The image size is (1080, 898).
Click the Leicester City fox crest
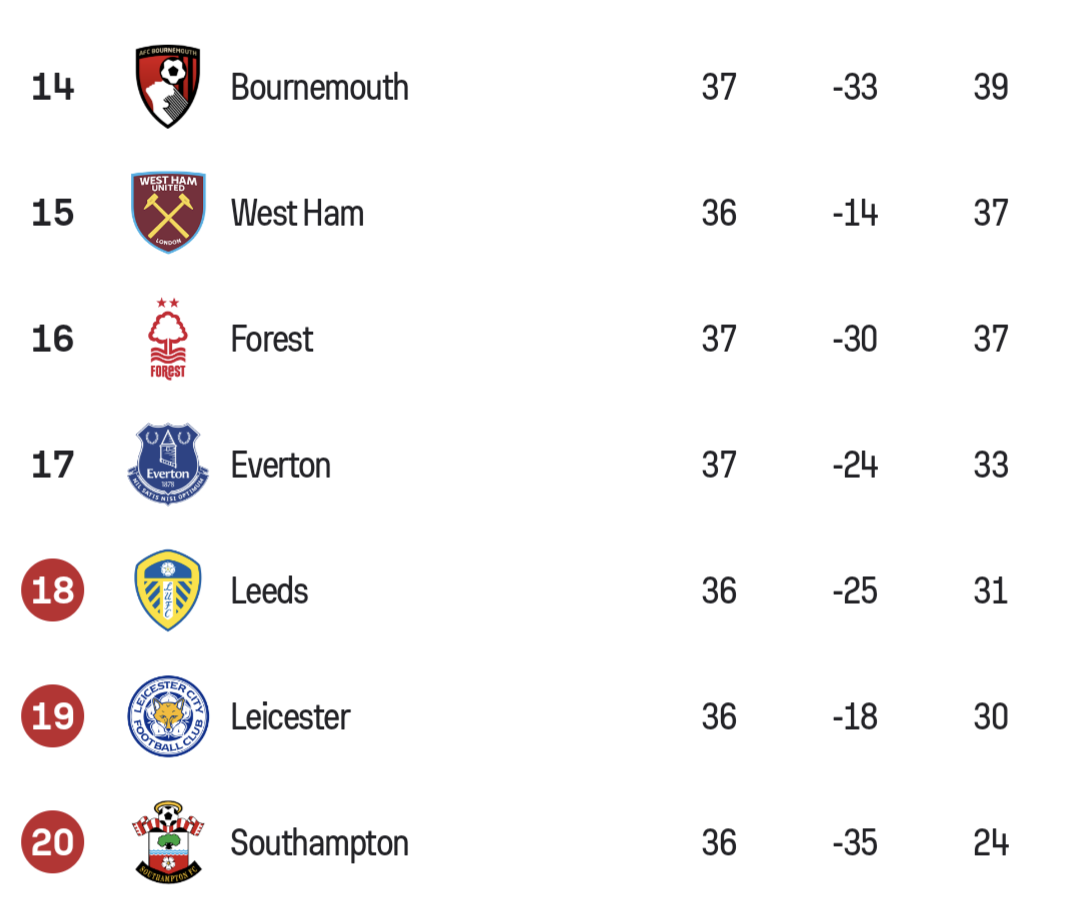tap(168, 716)
